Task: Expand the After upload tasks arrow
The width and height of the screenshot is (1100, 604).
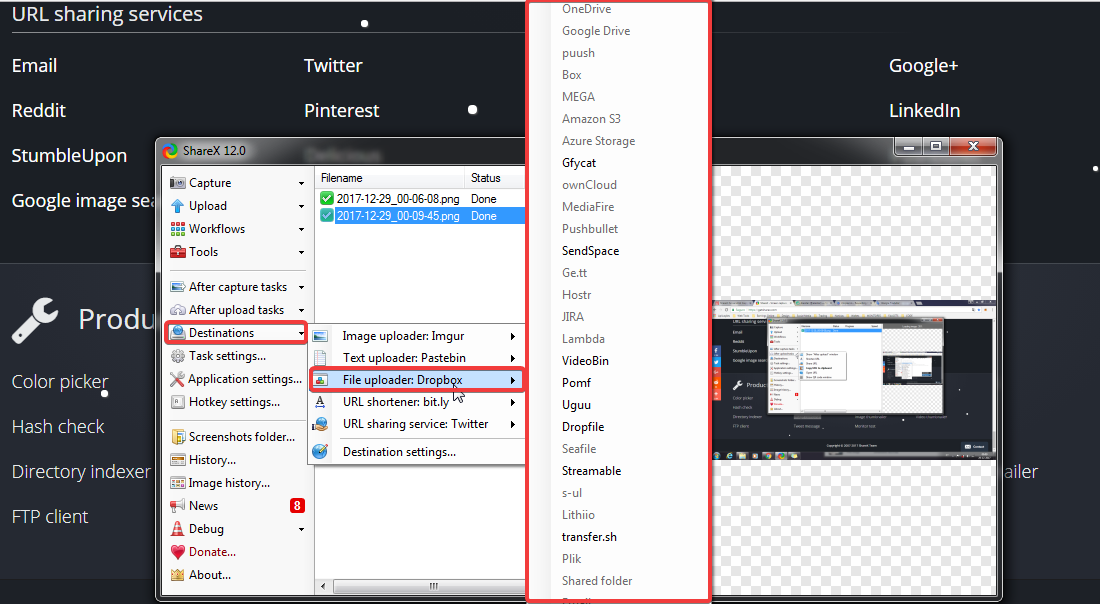Action: (x=302, y=311)
